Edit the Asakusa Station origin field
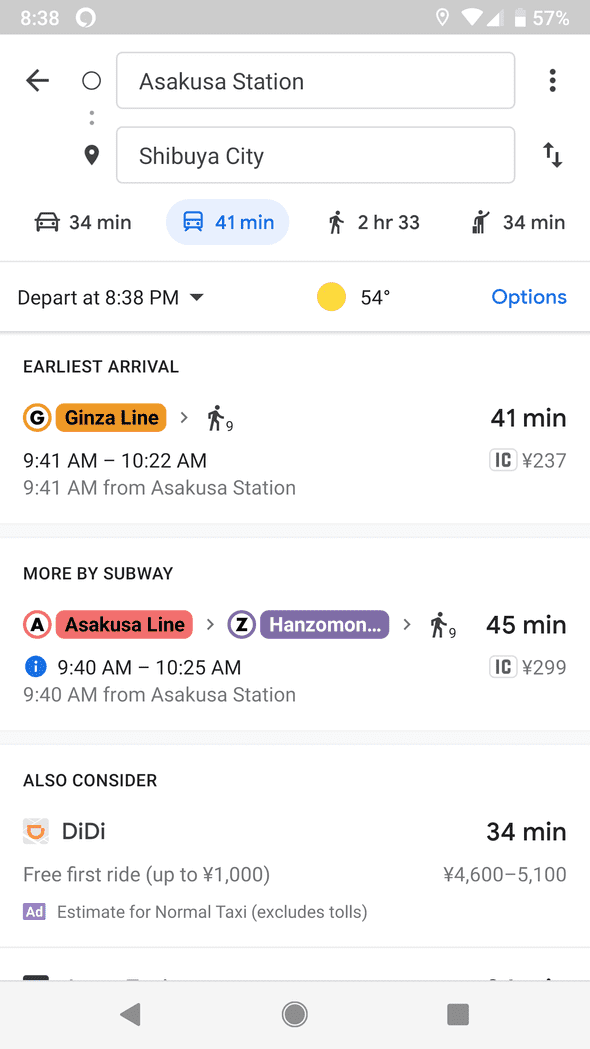Screen dimensions: 590x1049 316,80
